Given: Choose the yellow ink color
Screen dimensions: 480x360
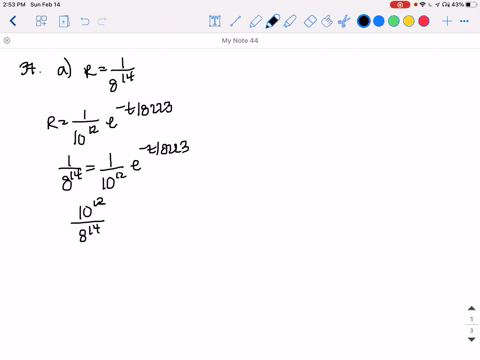Looking at the screenshot, I should coord(409,21).
